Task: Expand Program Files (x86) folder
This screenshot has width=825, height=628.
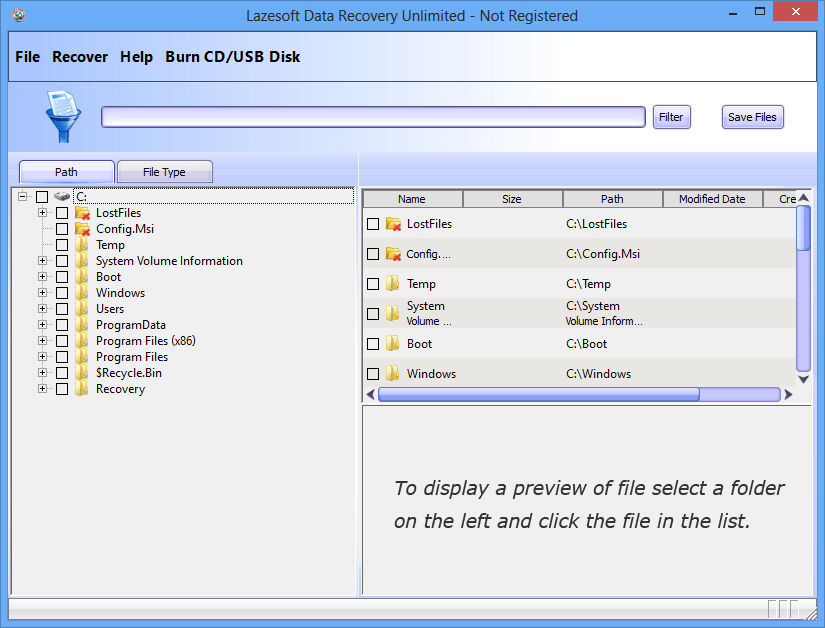Action: point(42,340)
